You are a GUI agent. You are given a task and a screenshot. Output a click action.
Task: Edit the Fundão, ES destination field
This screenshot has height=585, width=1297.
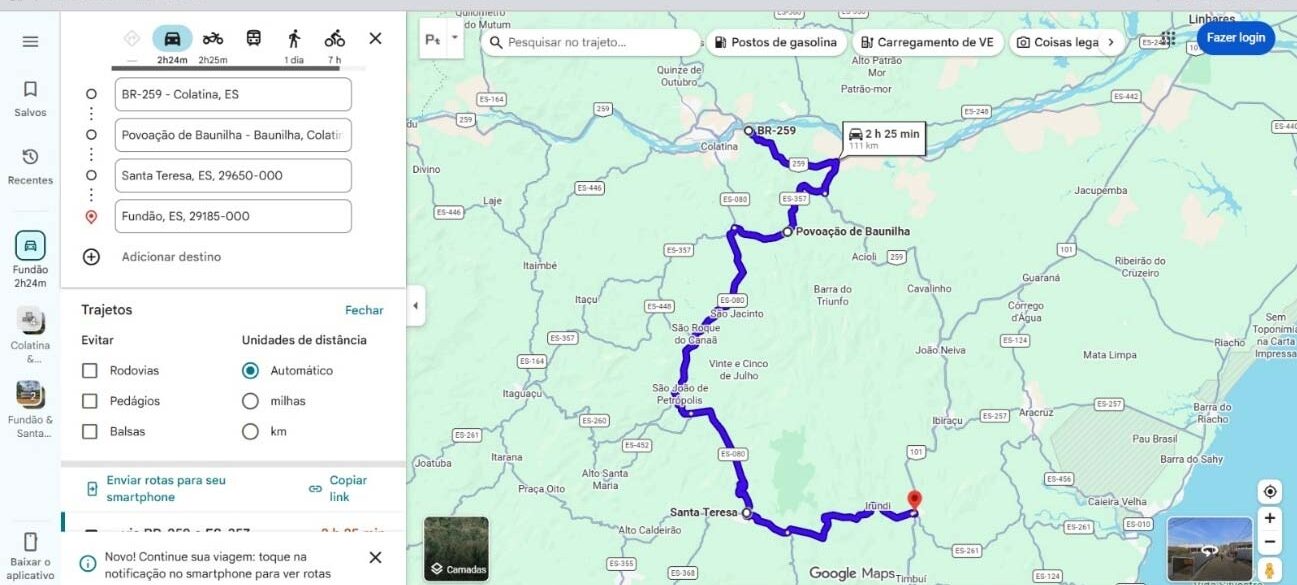pyautogui.click(x=233, y=216)
